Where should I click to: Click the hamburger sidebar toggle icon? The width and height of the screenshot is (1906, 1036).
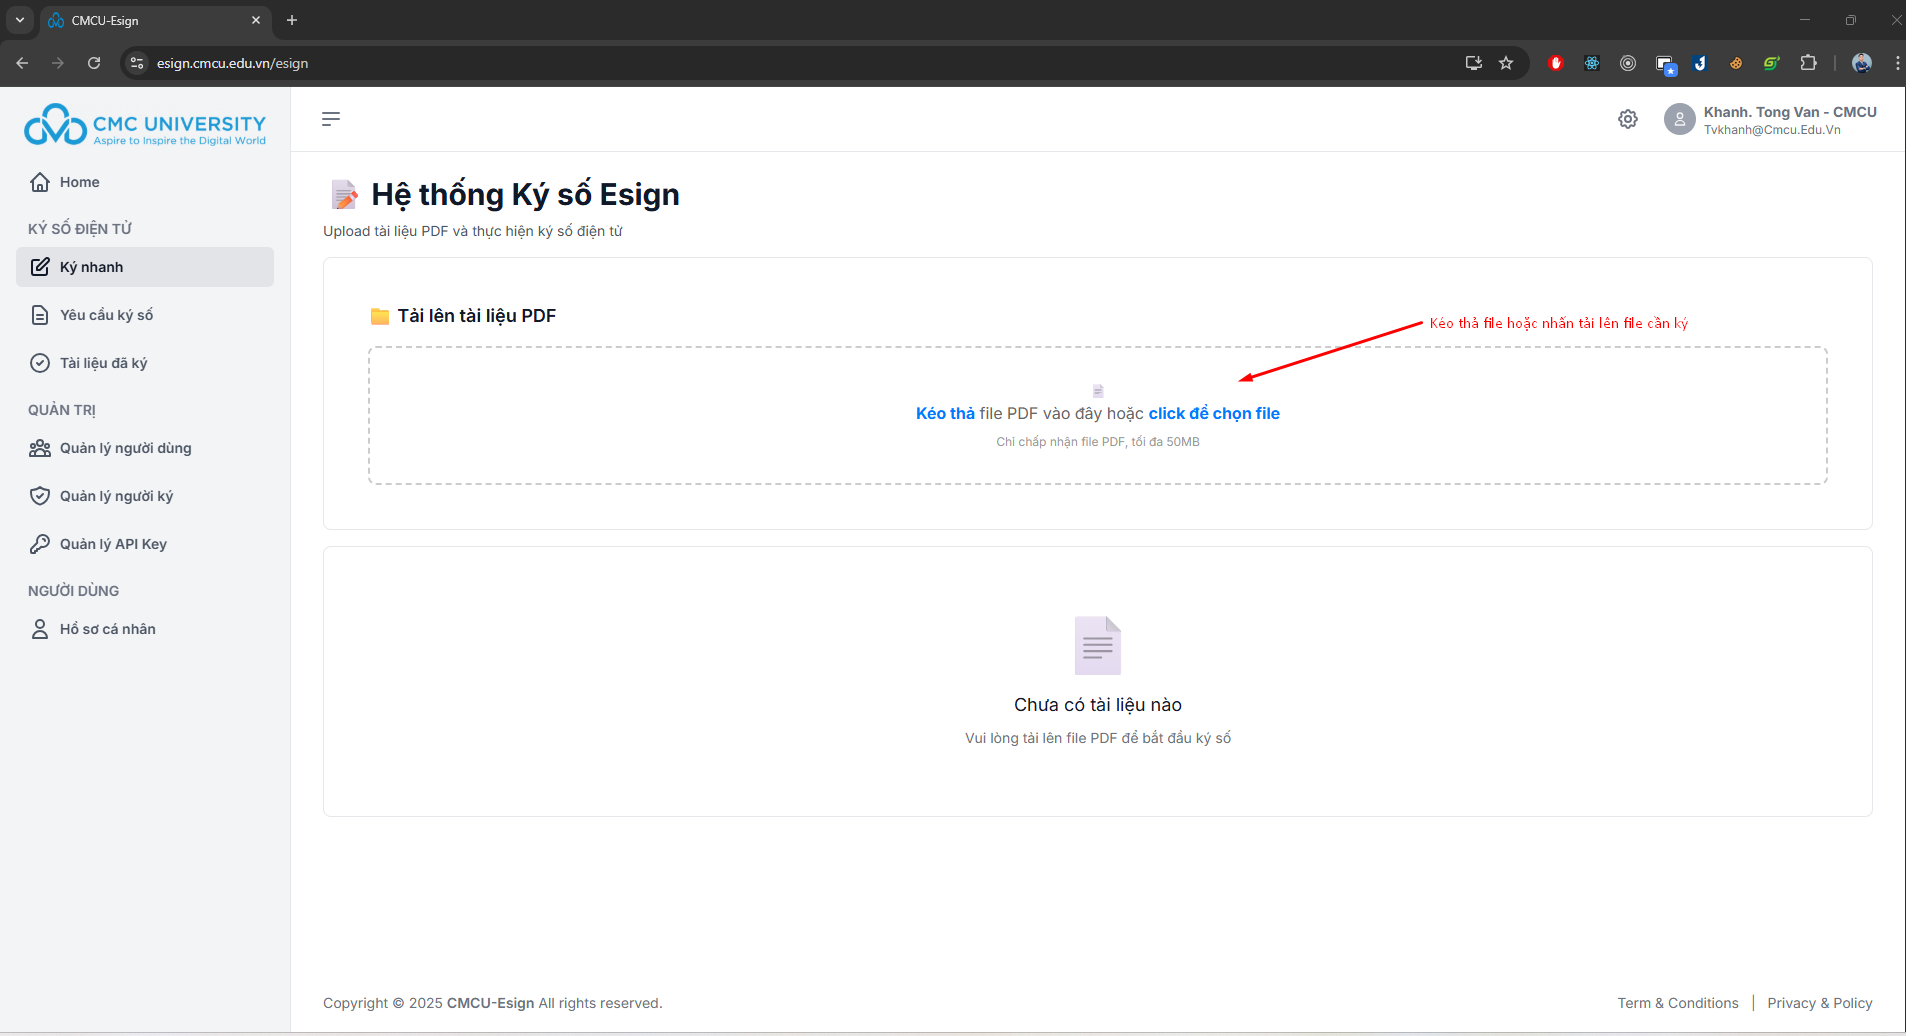point(331,119)
